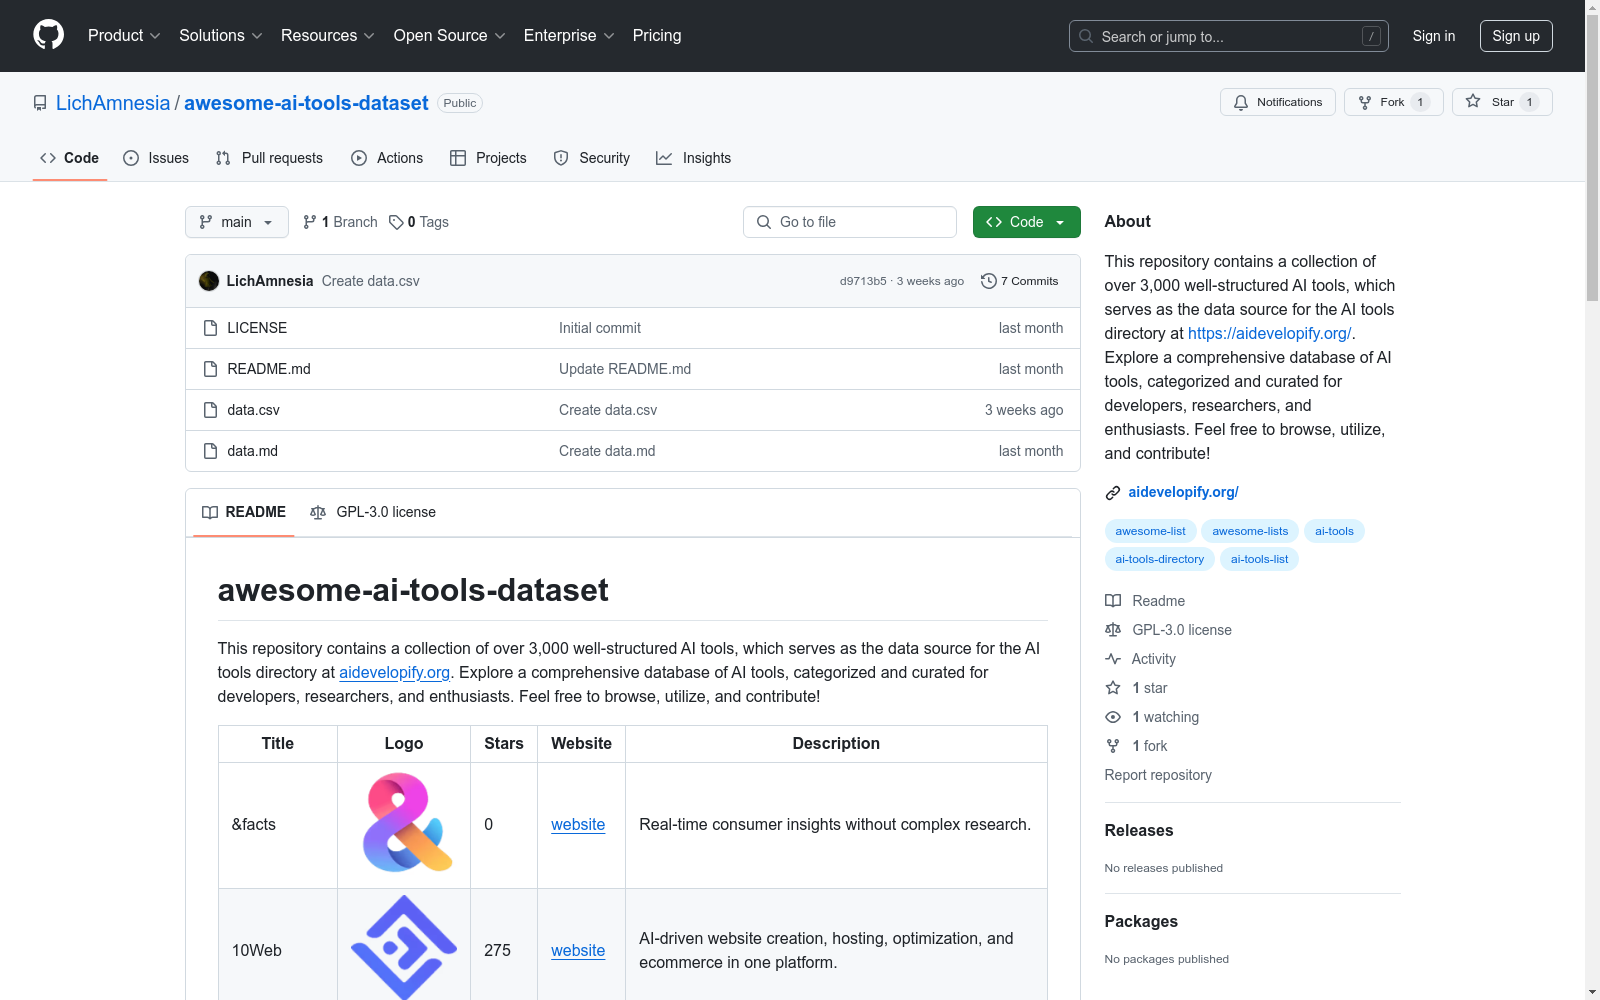Screen dimensions: 1600x1000
Task: Switch to the Issues tab
Action: coord(156,158)
